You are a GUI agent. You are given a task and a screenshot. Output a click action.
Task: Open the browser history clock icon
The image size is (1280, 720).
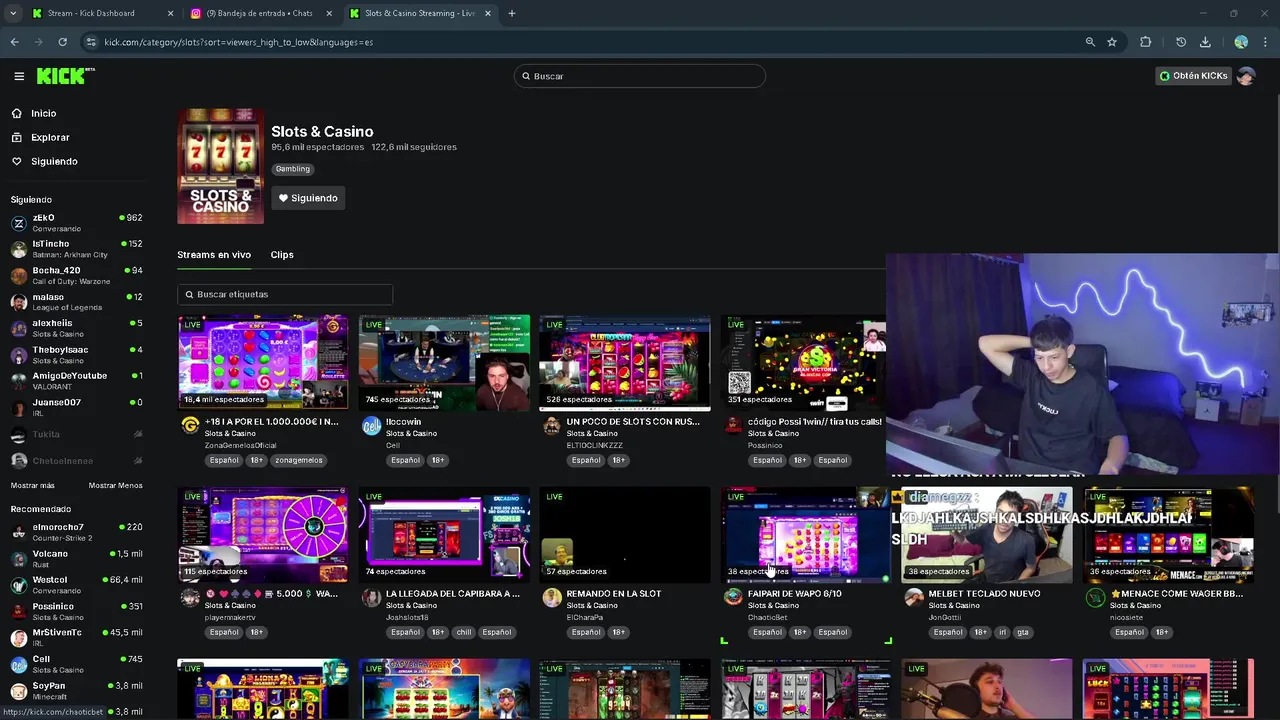[x=1181, y=42]
